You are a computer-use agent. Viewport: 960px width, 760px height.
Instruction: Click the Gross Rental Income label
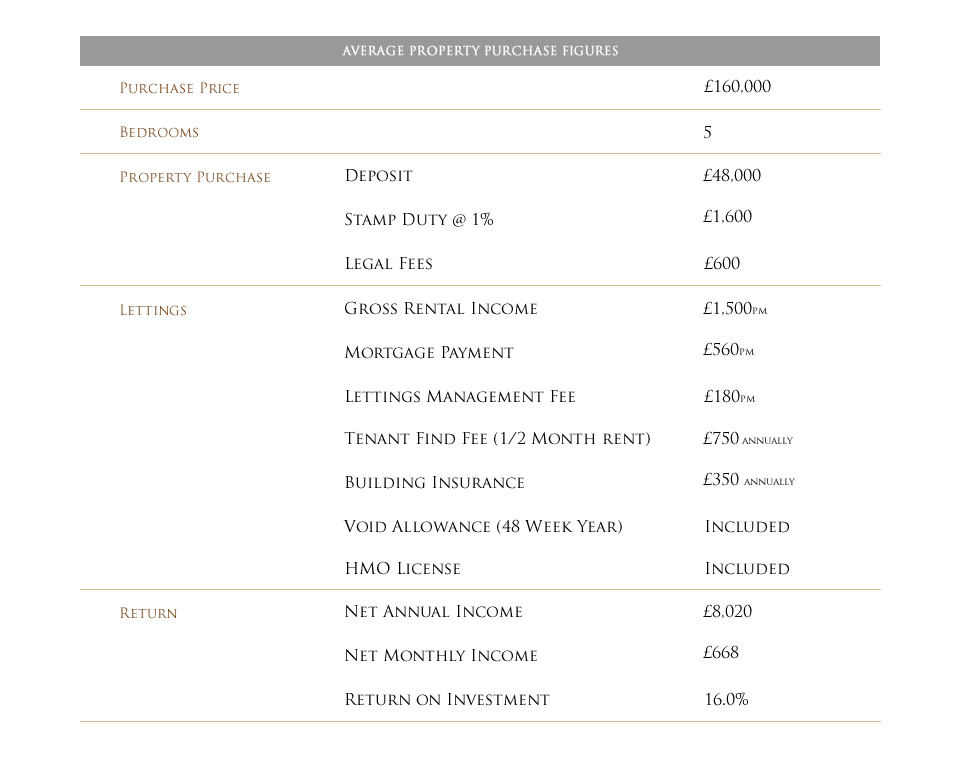click(441, 309)
